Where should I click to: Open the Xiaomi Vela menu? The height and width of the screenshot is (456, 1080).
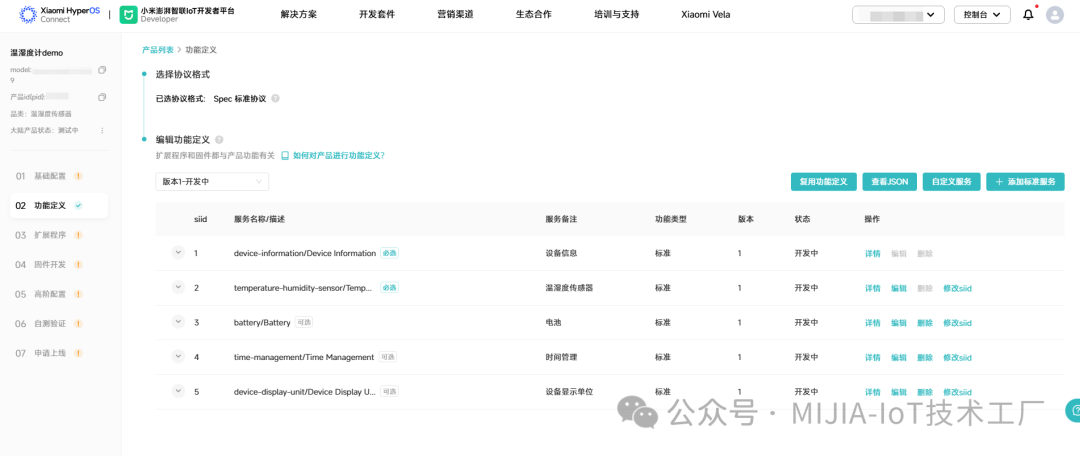[x=706, y=14]
